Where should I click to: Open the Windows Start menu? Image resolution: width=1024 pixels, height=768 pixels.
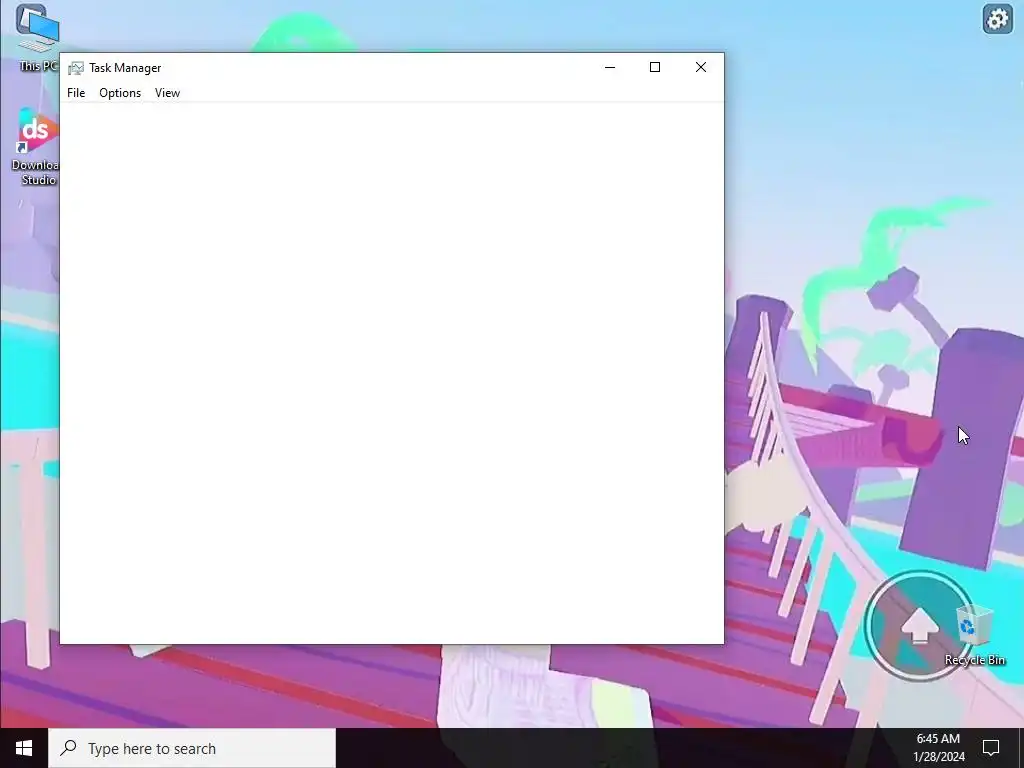pyautogui.click(x=24, y=748)
